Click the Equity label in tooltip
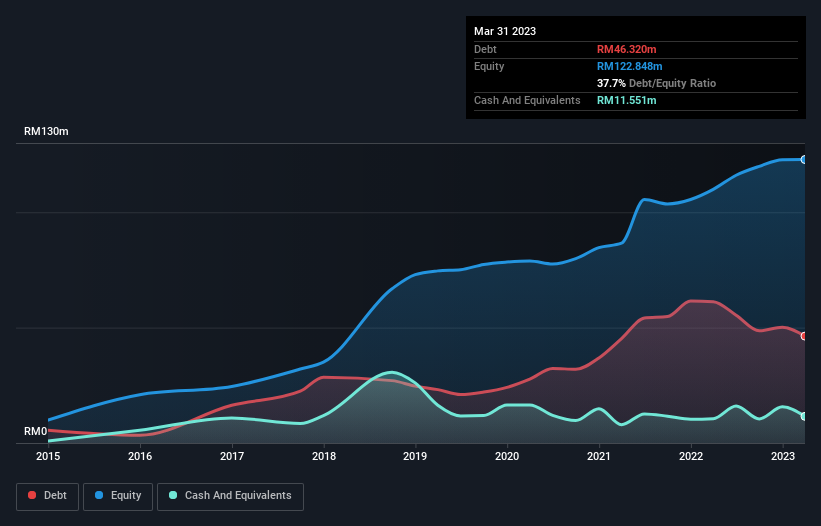 tap(489, 66)
